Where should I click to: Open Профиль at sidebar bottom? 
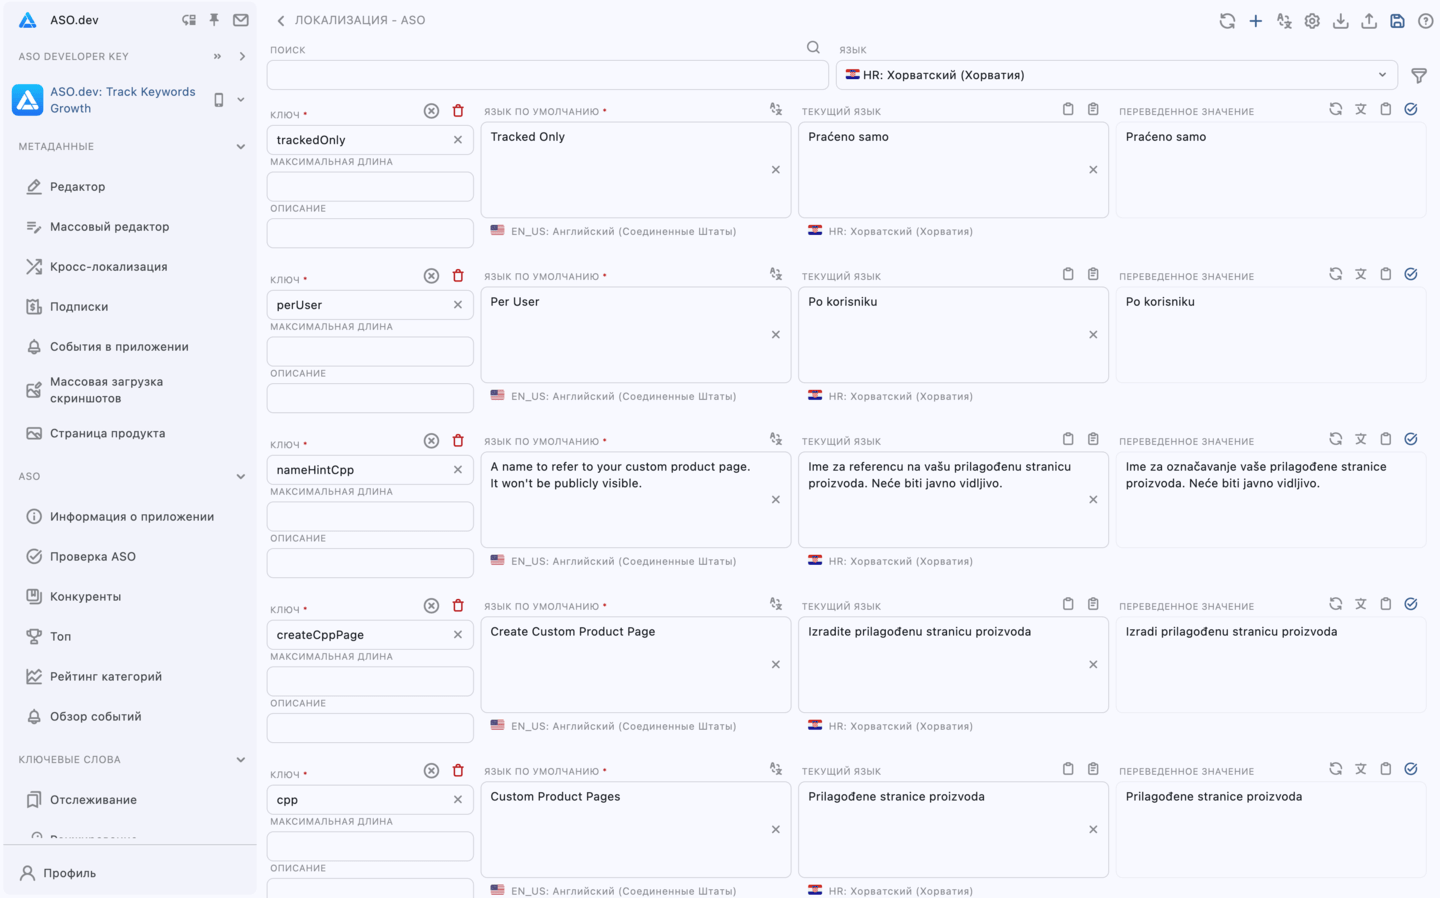coord(70,873)
